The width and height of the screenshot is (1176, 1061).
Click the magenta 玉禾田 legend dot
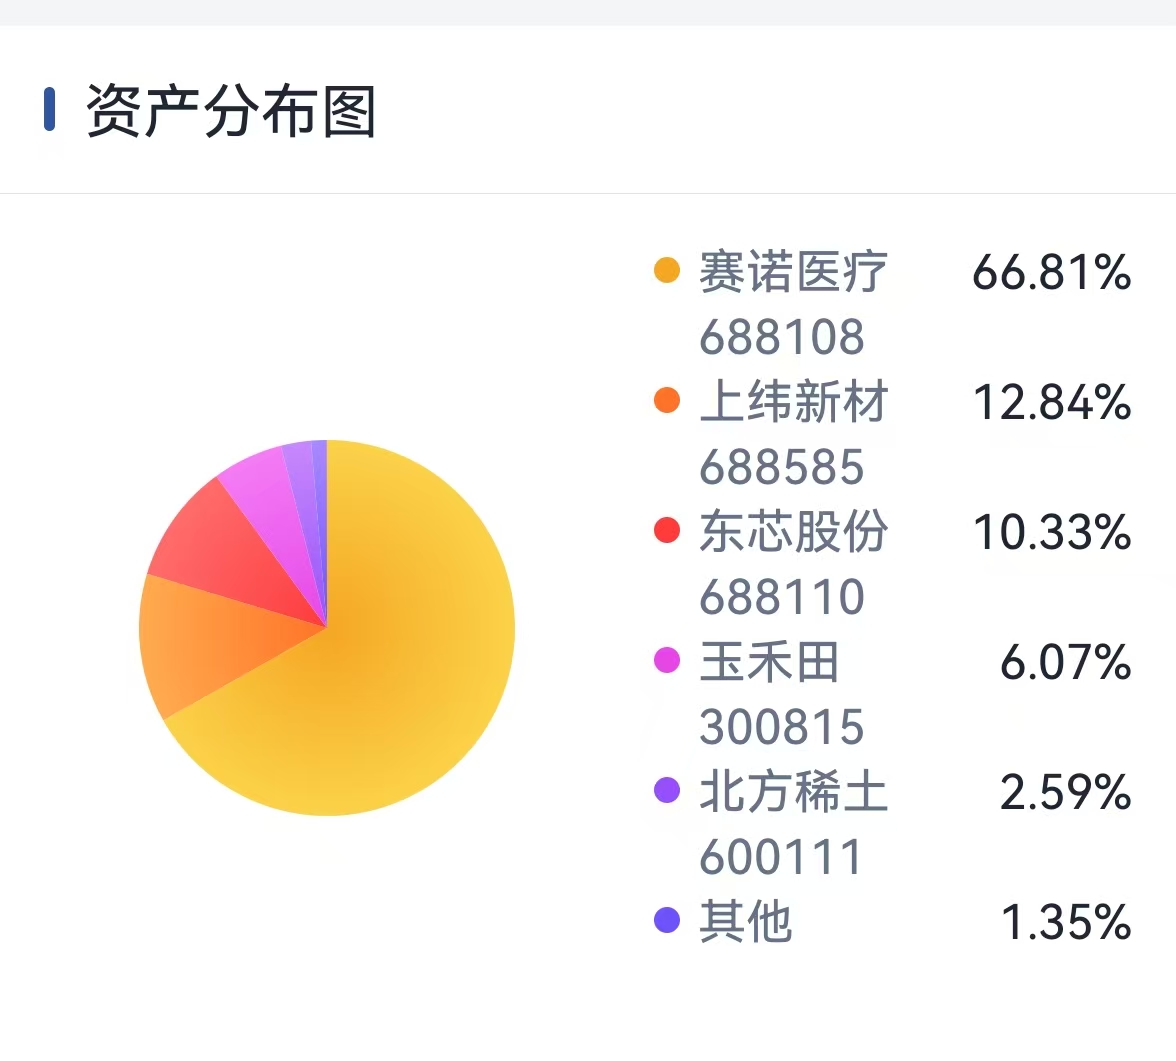[667, 660]
